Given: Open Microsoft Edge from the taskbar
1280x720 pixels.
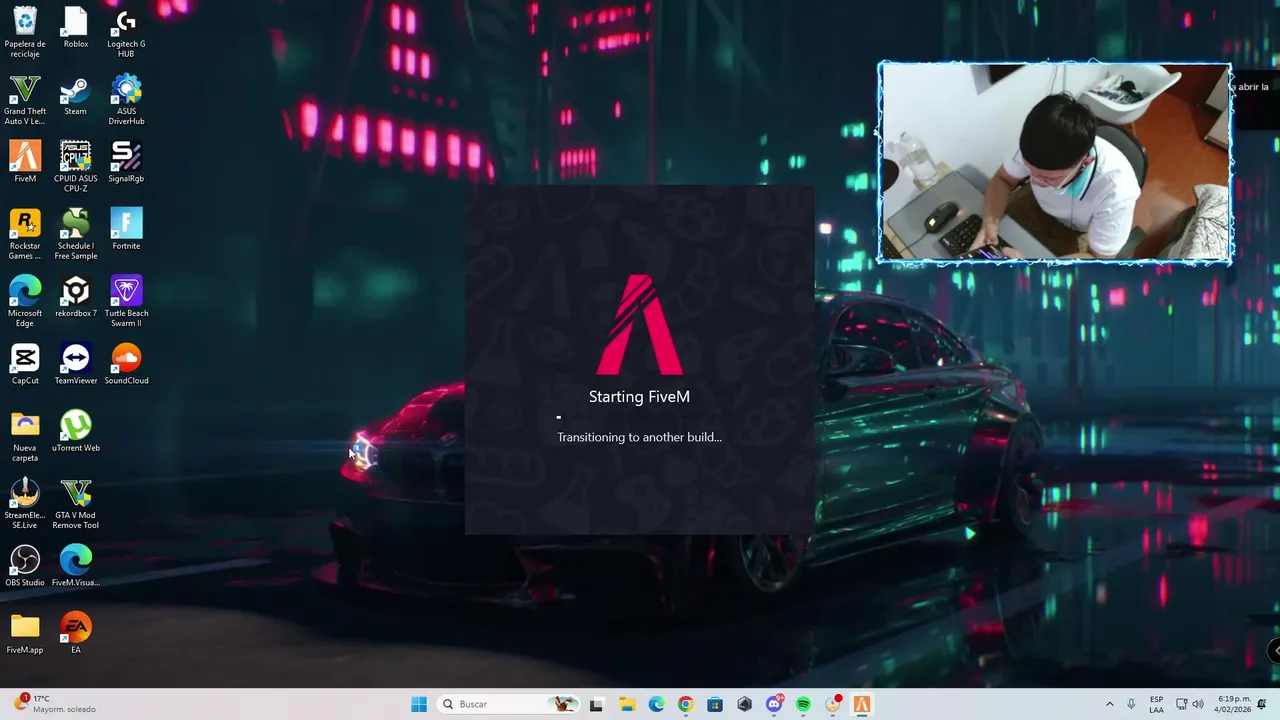Looking at the screenshot, I should (x=656, y=704).
